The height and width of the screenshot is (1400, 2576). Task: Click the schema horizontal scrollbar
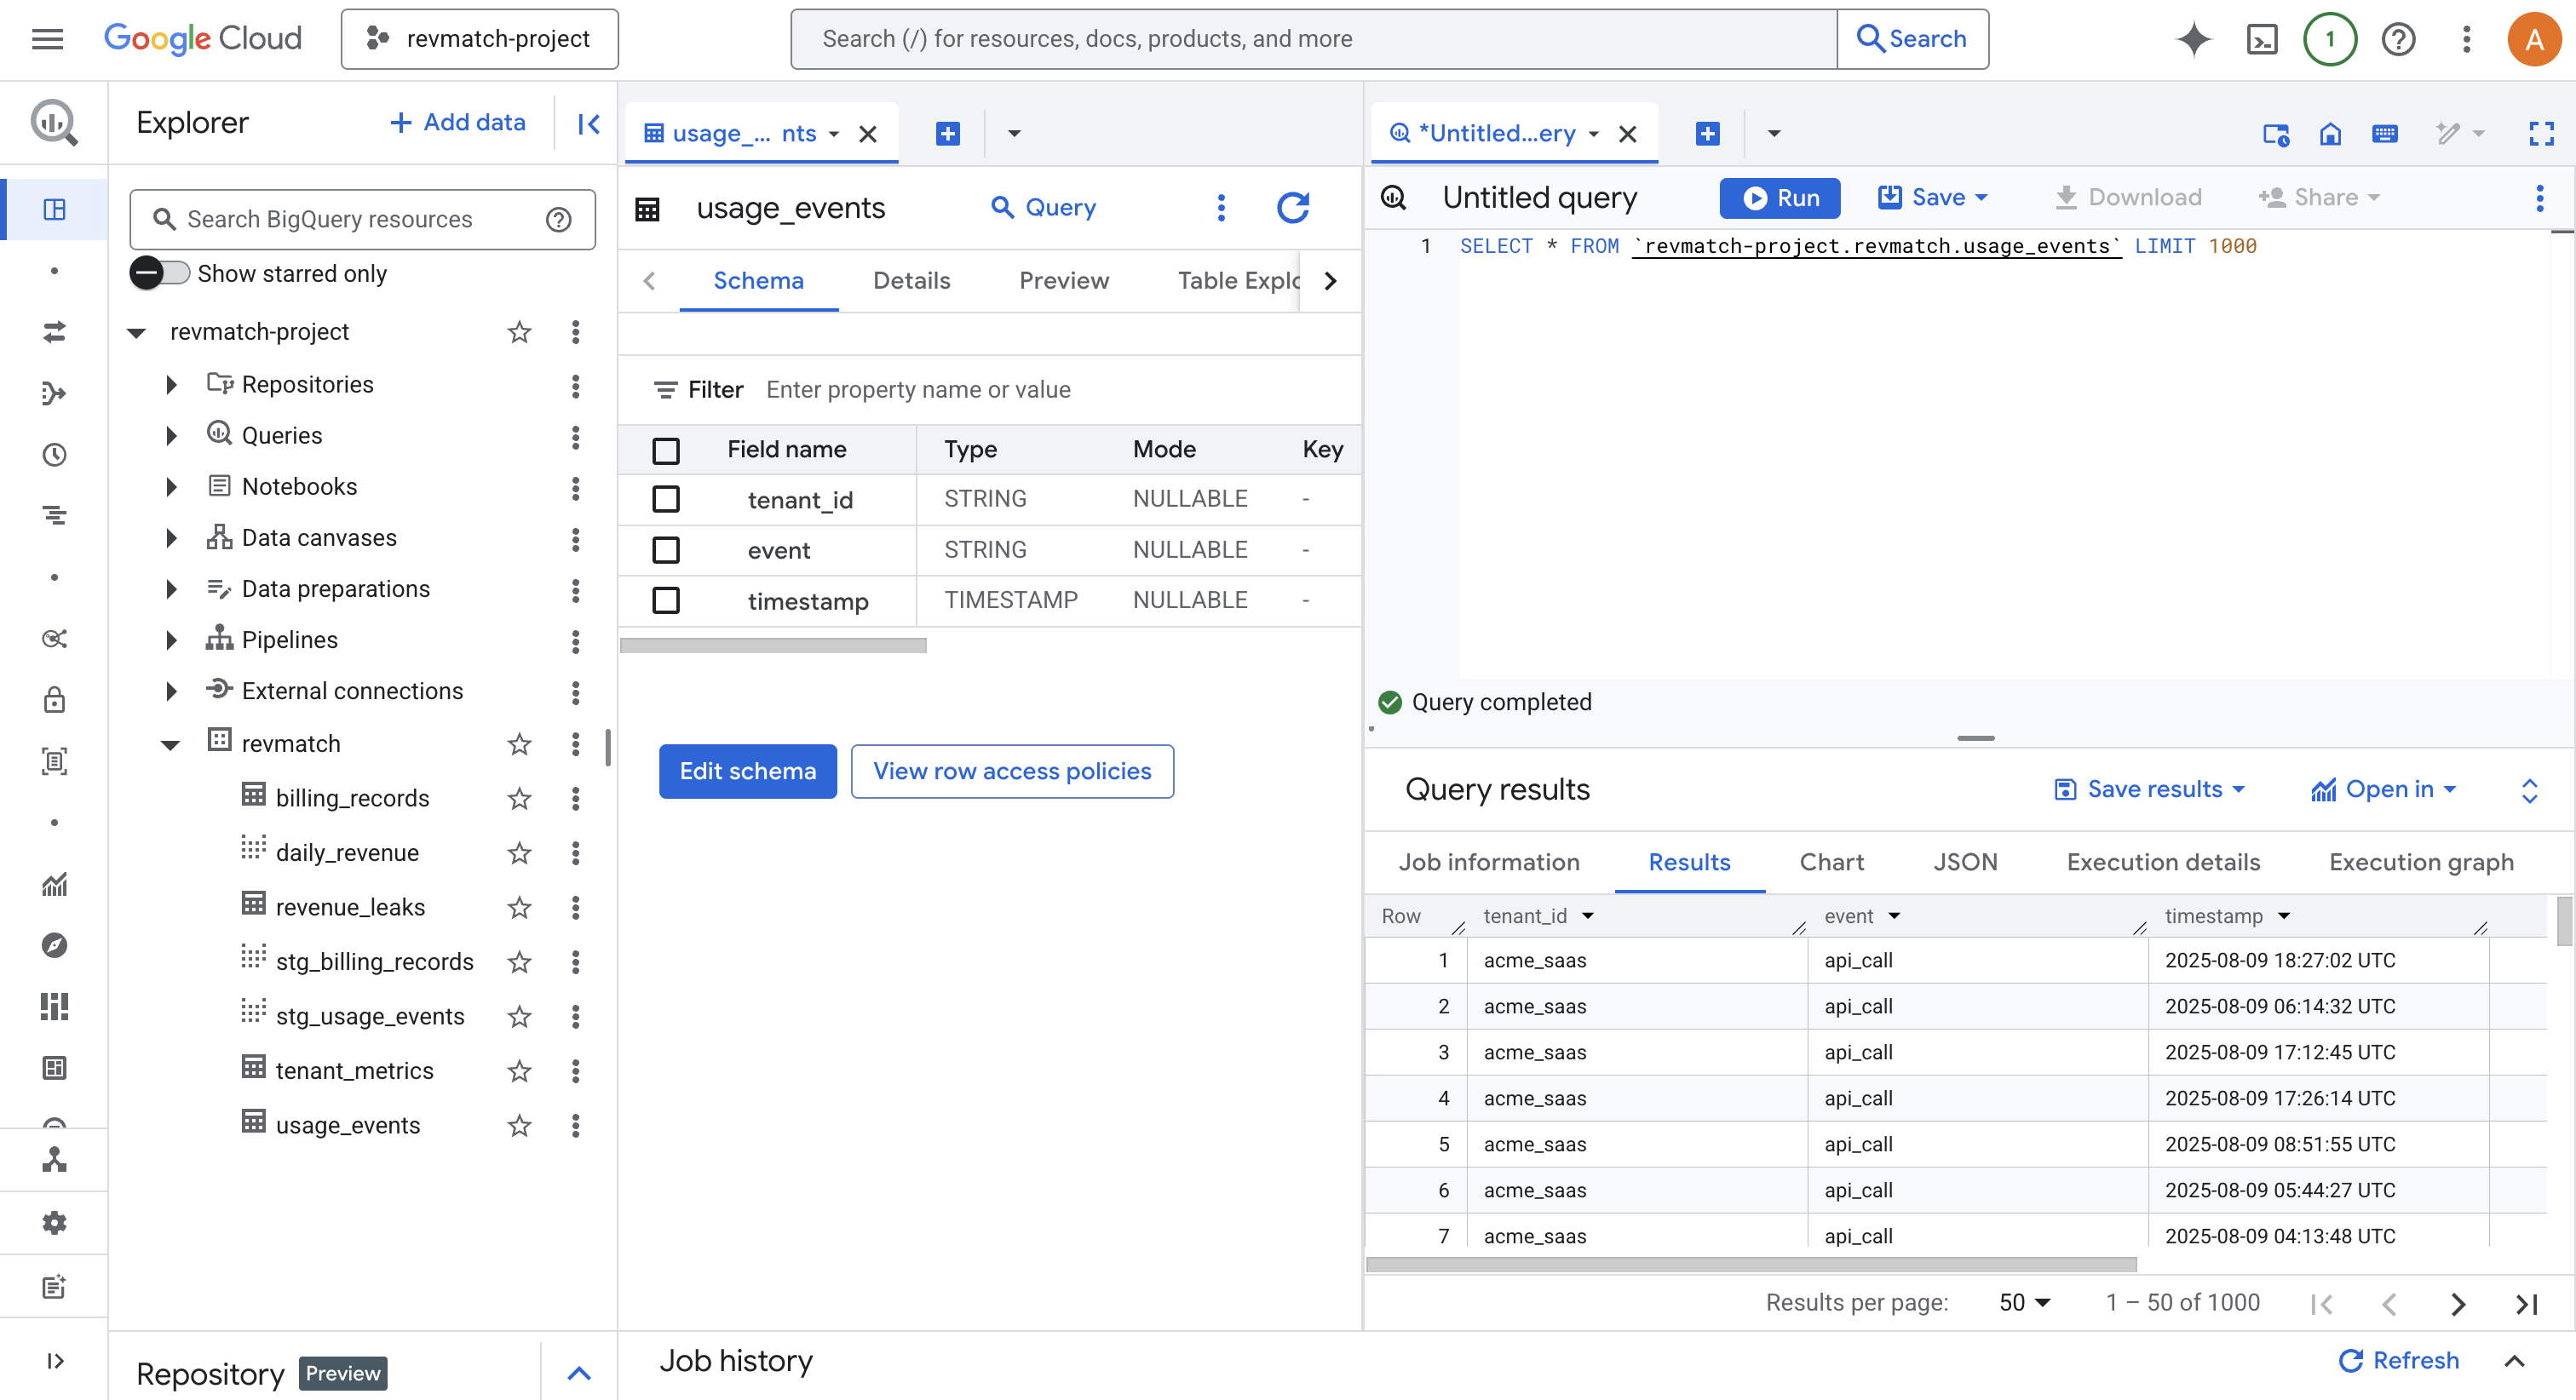coord(773,646)
